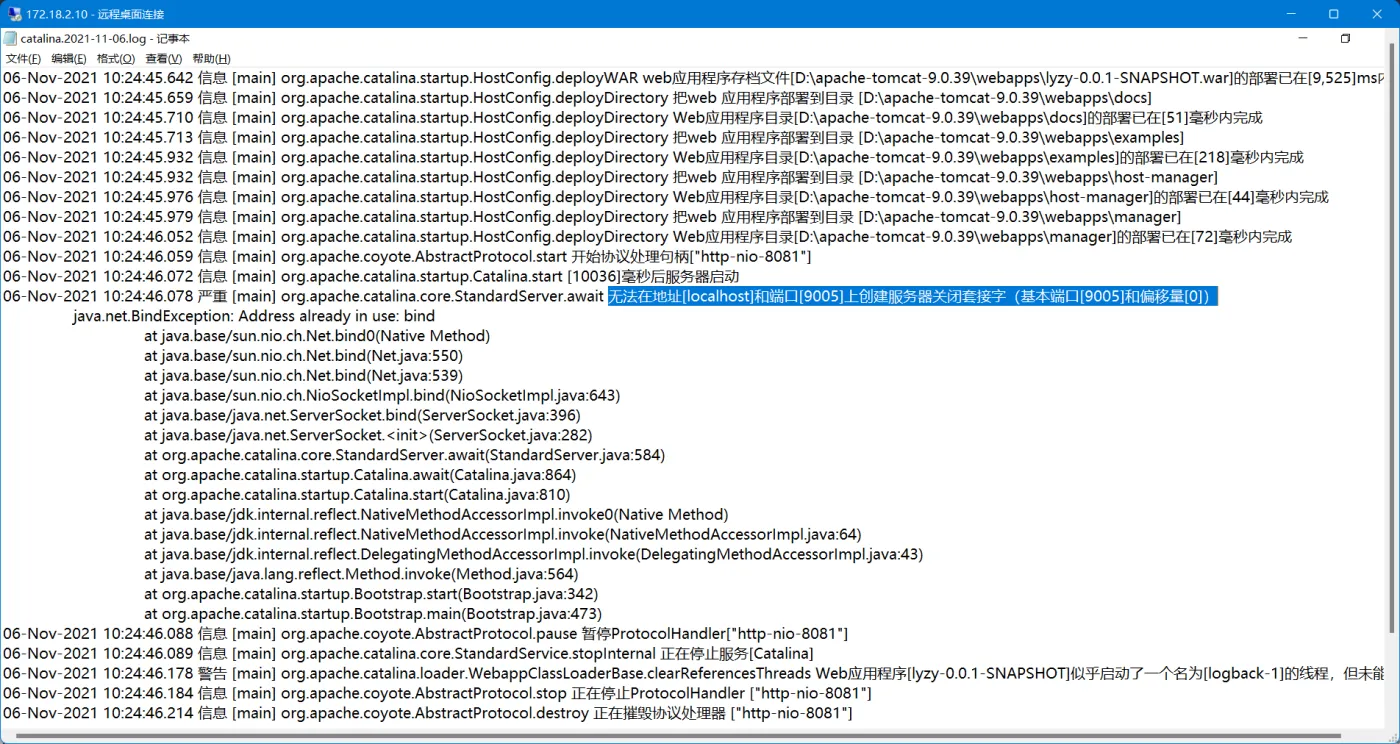This screenshot has width=1400, height=744.
Task: Minimize the remote desktop connection window
Action: pyautogui.click(x=1290, y=14)
